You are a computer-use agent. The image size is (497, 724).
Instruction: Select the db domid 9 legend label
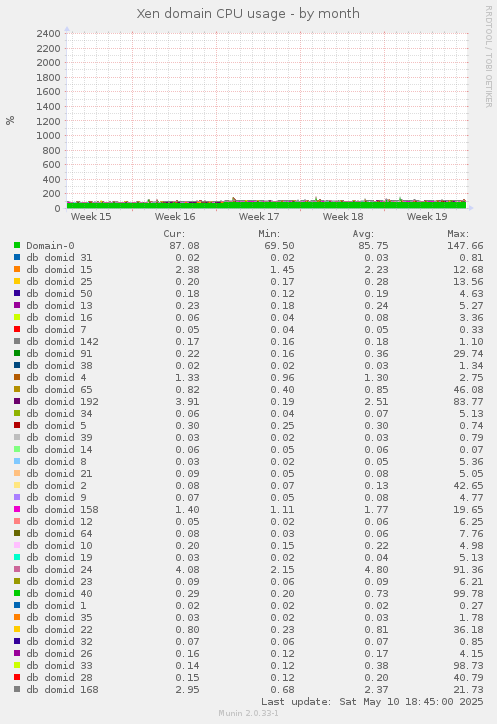click(x=56, y=498)
